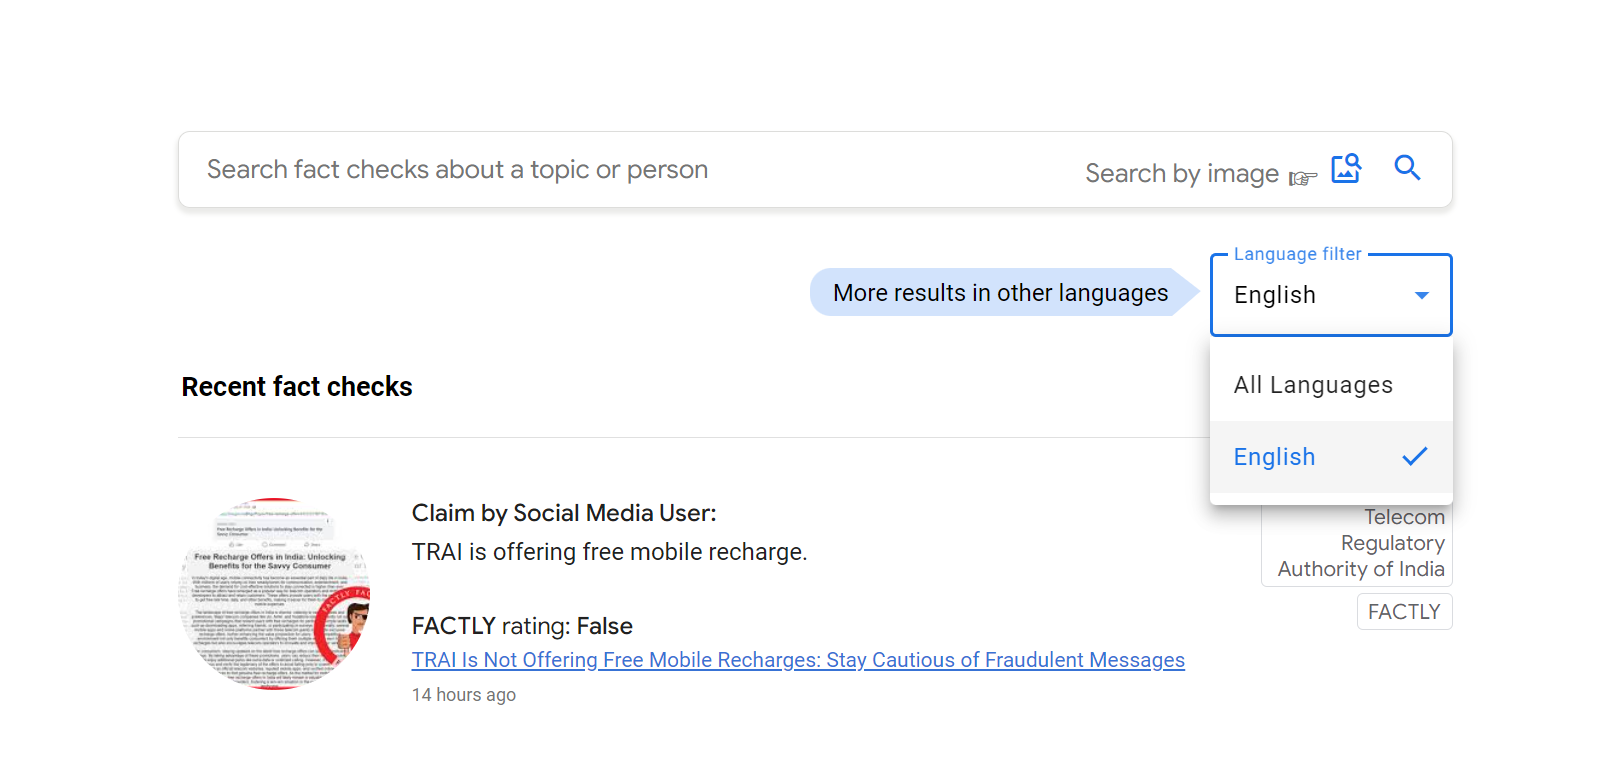
Task: Click the 14 hours ago timestamp
Action: [464, 695]
